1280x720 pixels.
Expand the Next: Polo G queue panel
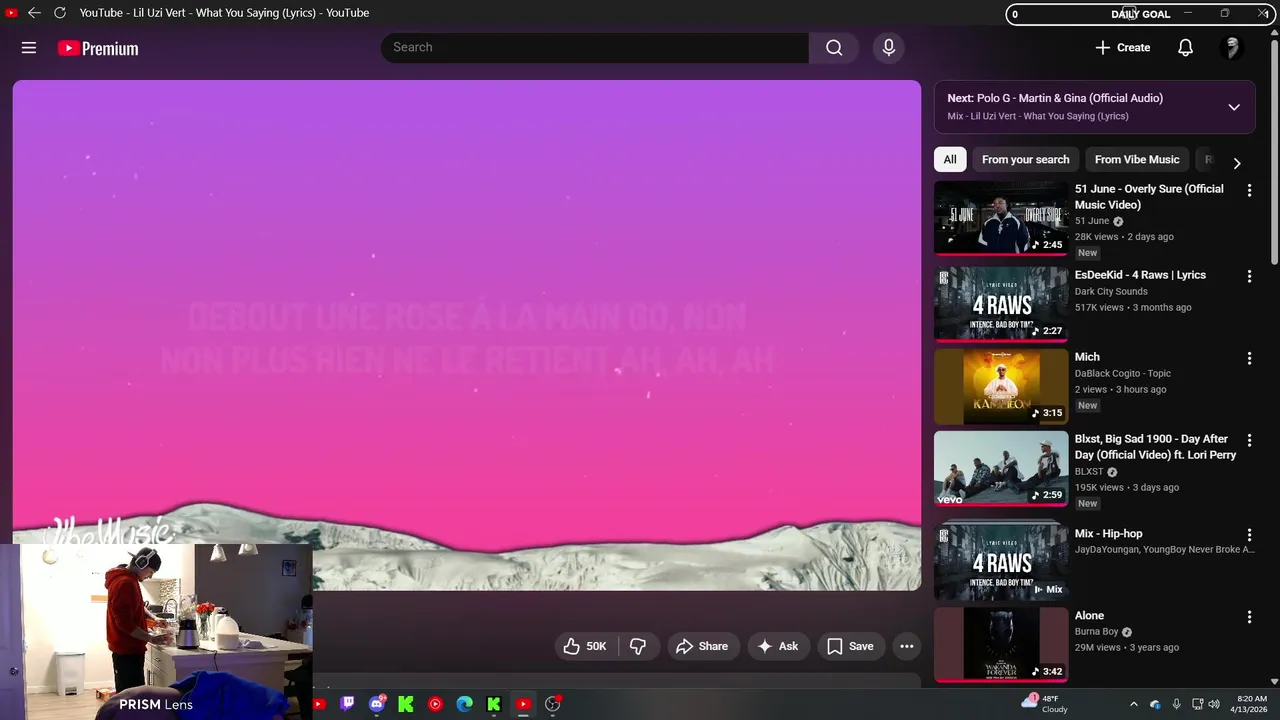click(1234, 107)
